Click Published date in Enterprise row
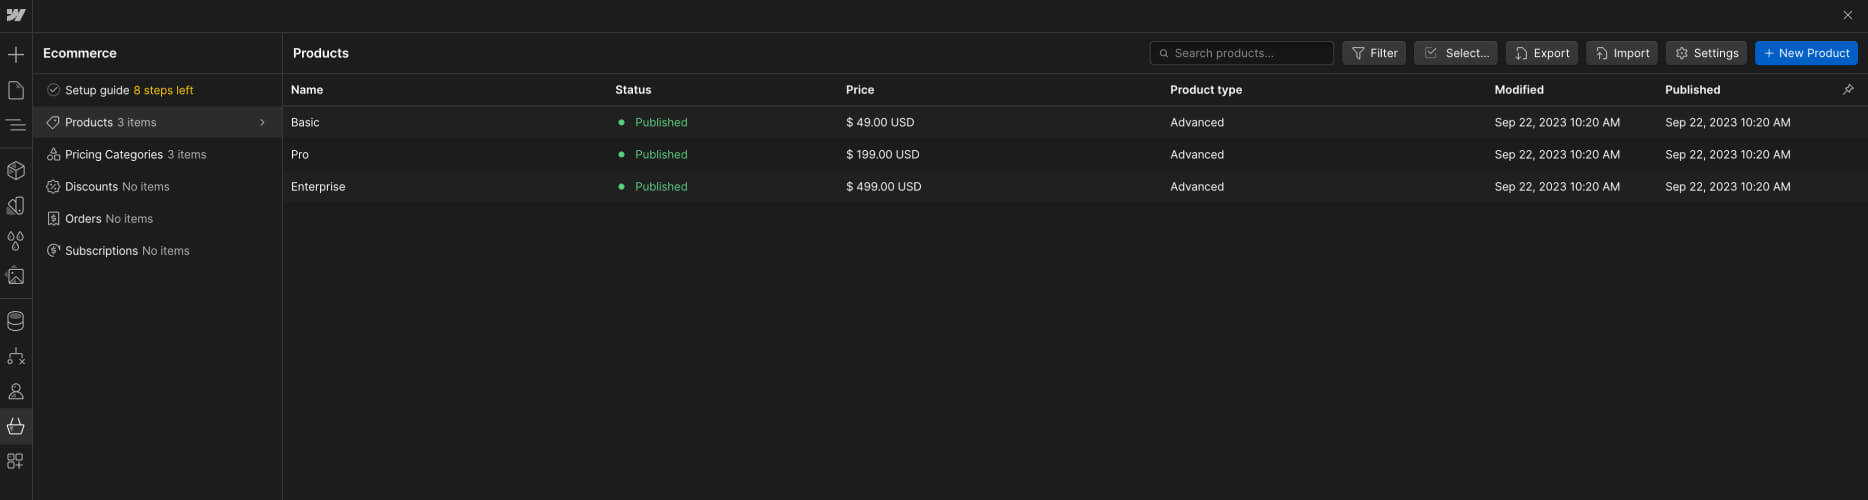Screen dimensions: 1868x500 pos(1728,186)
